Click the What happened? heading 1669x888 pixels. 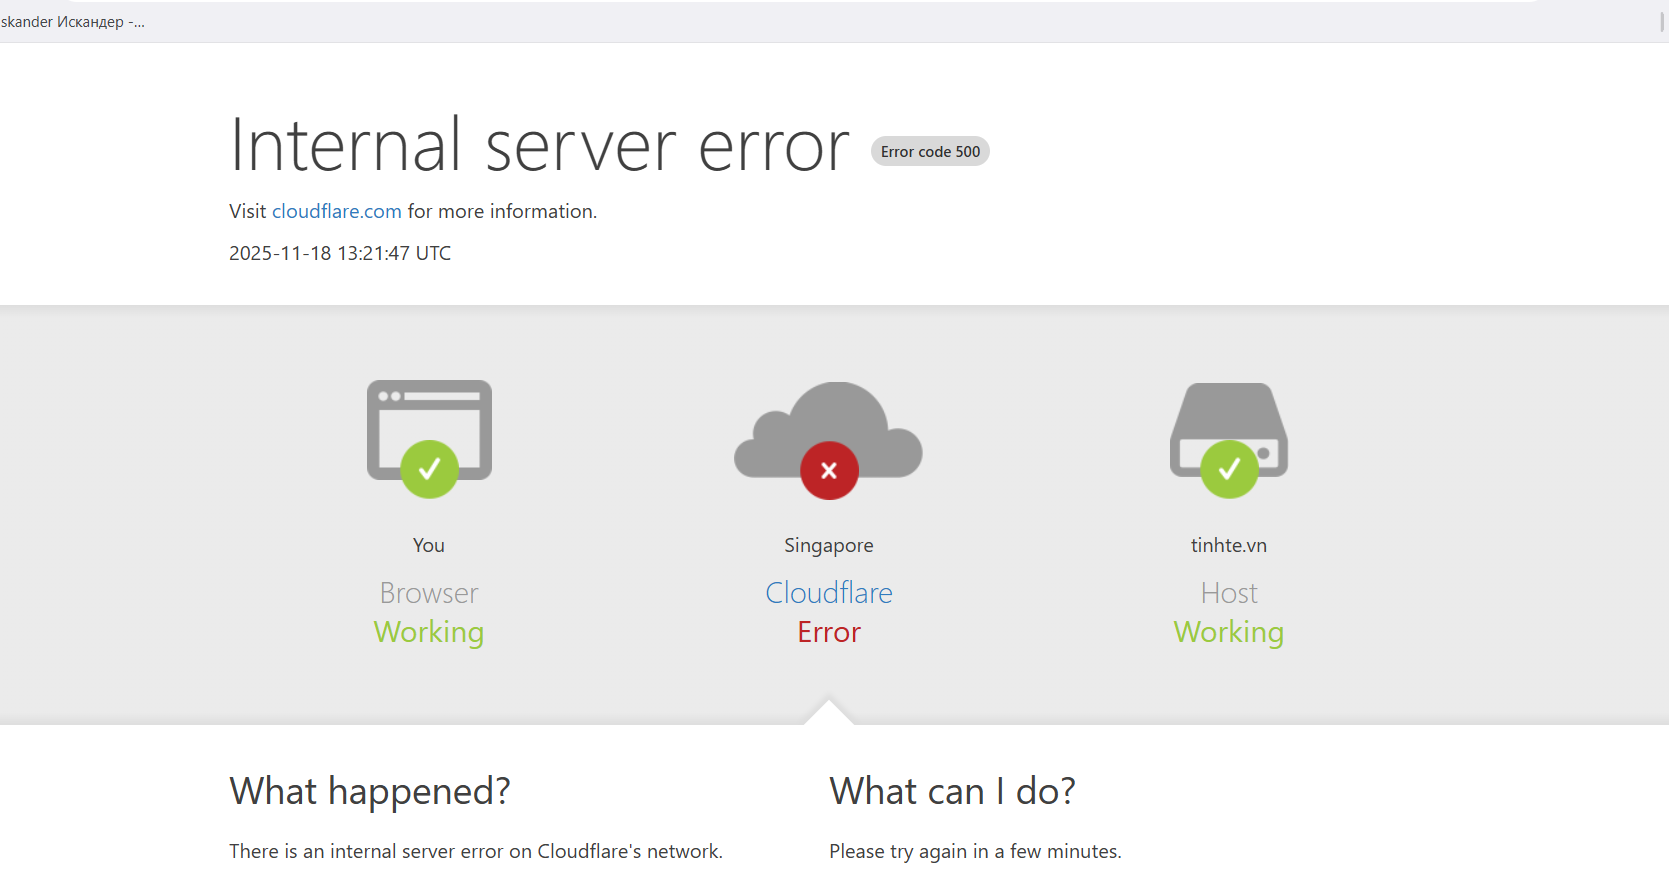tap(370, 791)
